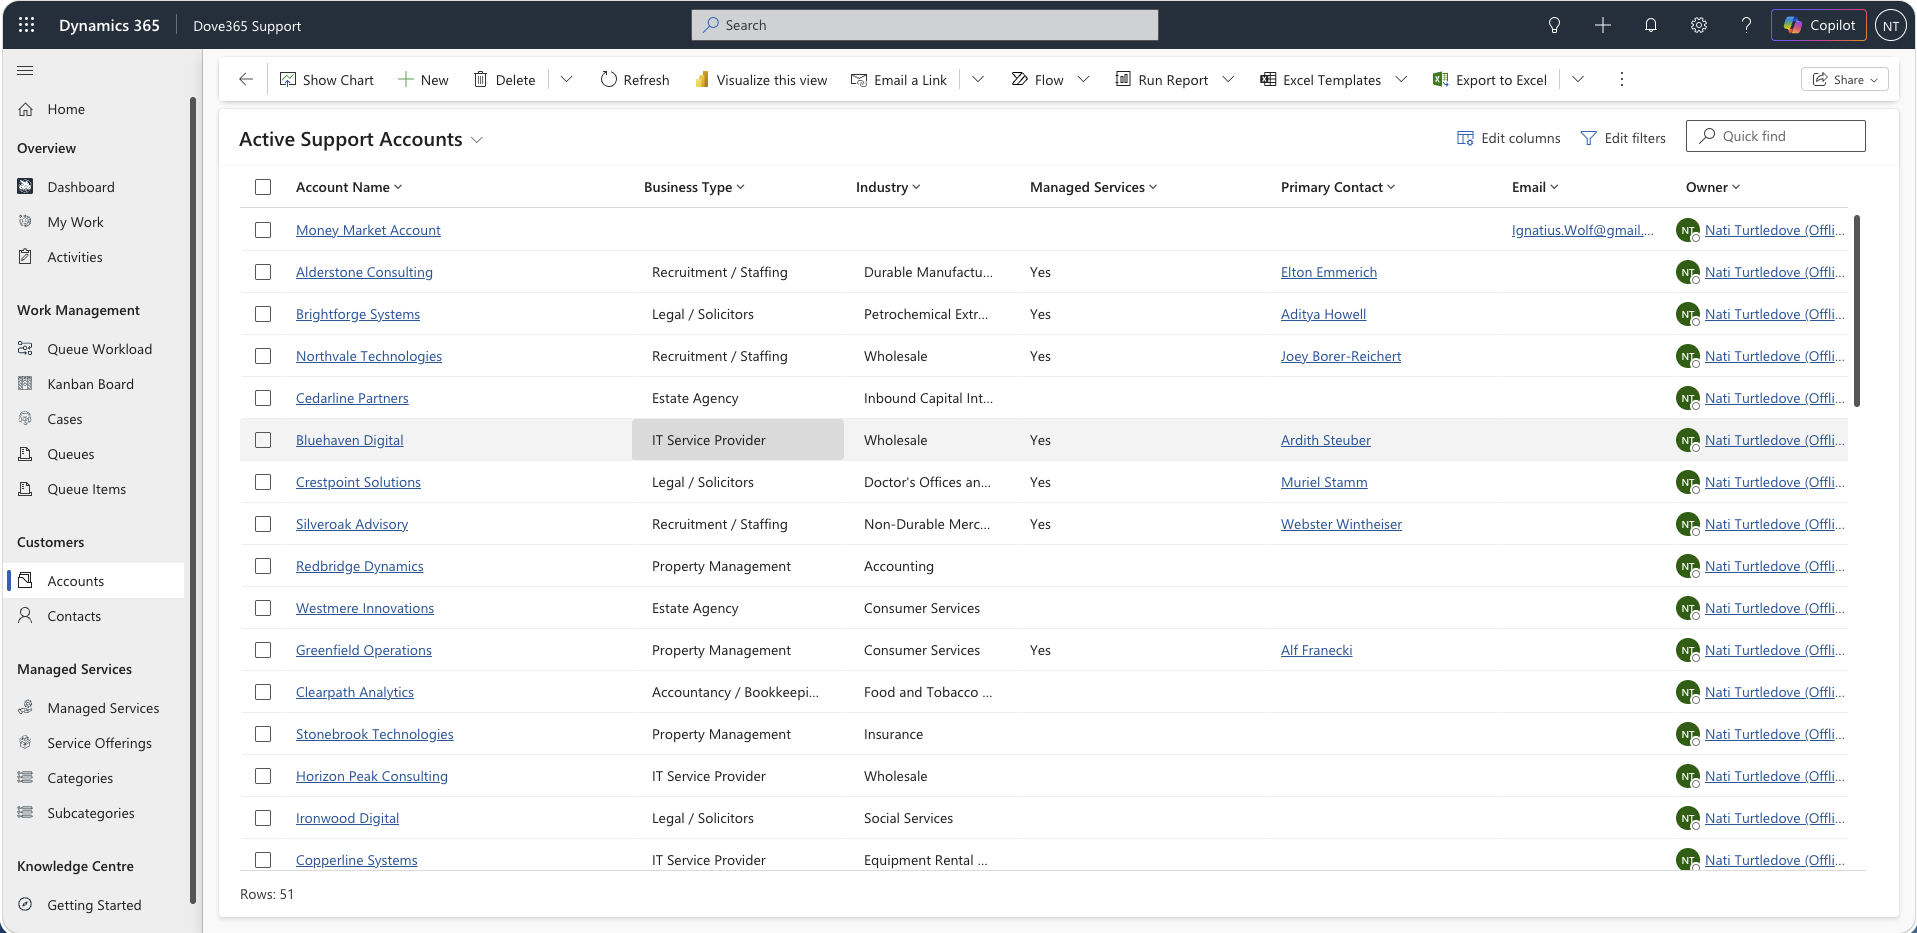
Task: Open the Silveroak Advisory account link
Action: 352,524
